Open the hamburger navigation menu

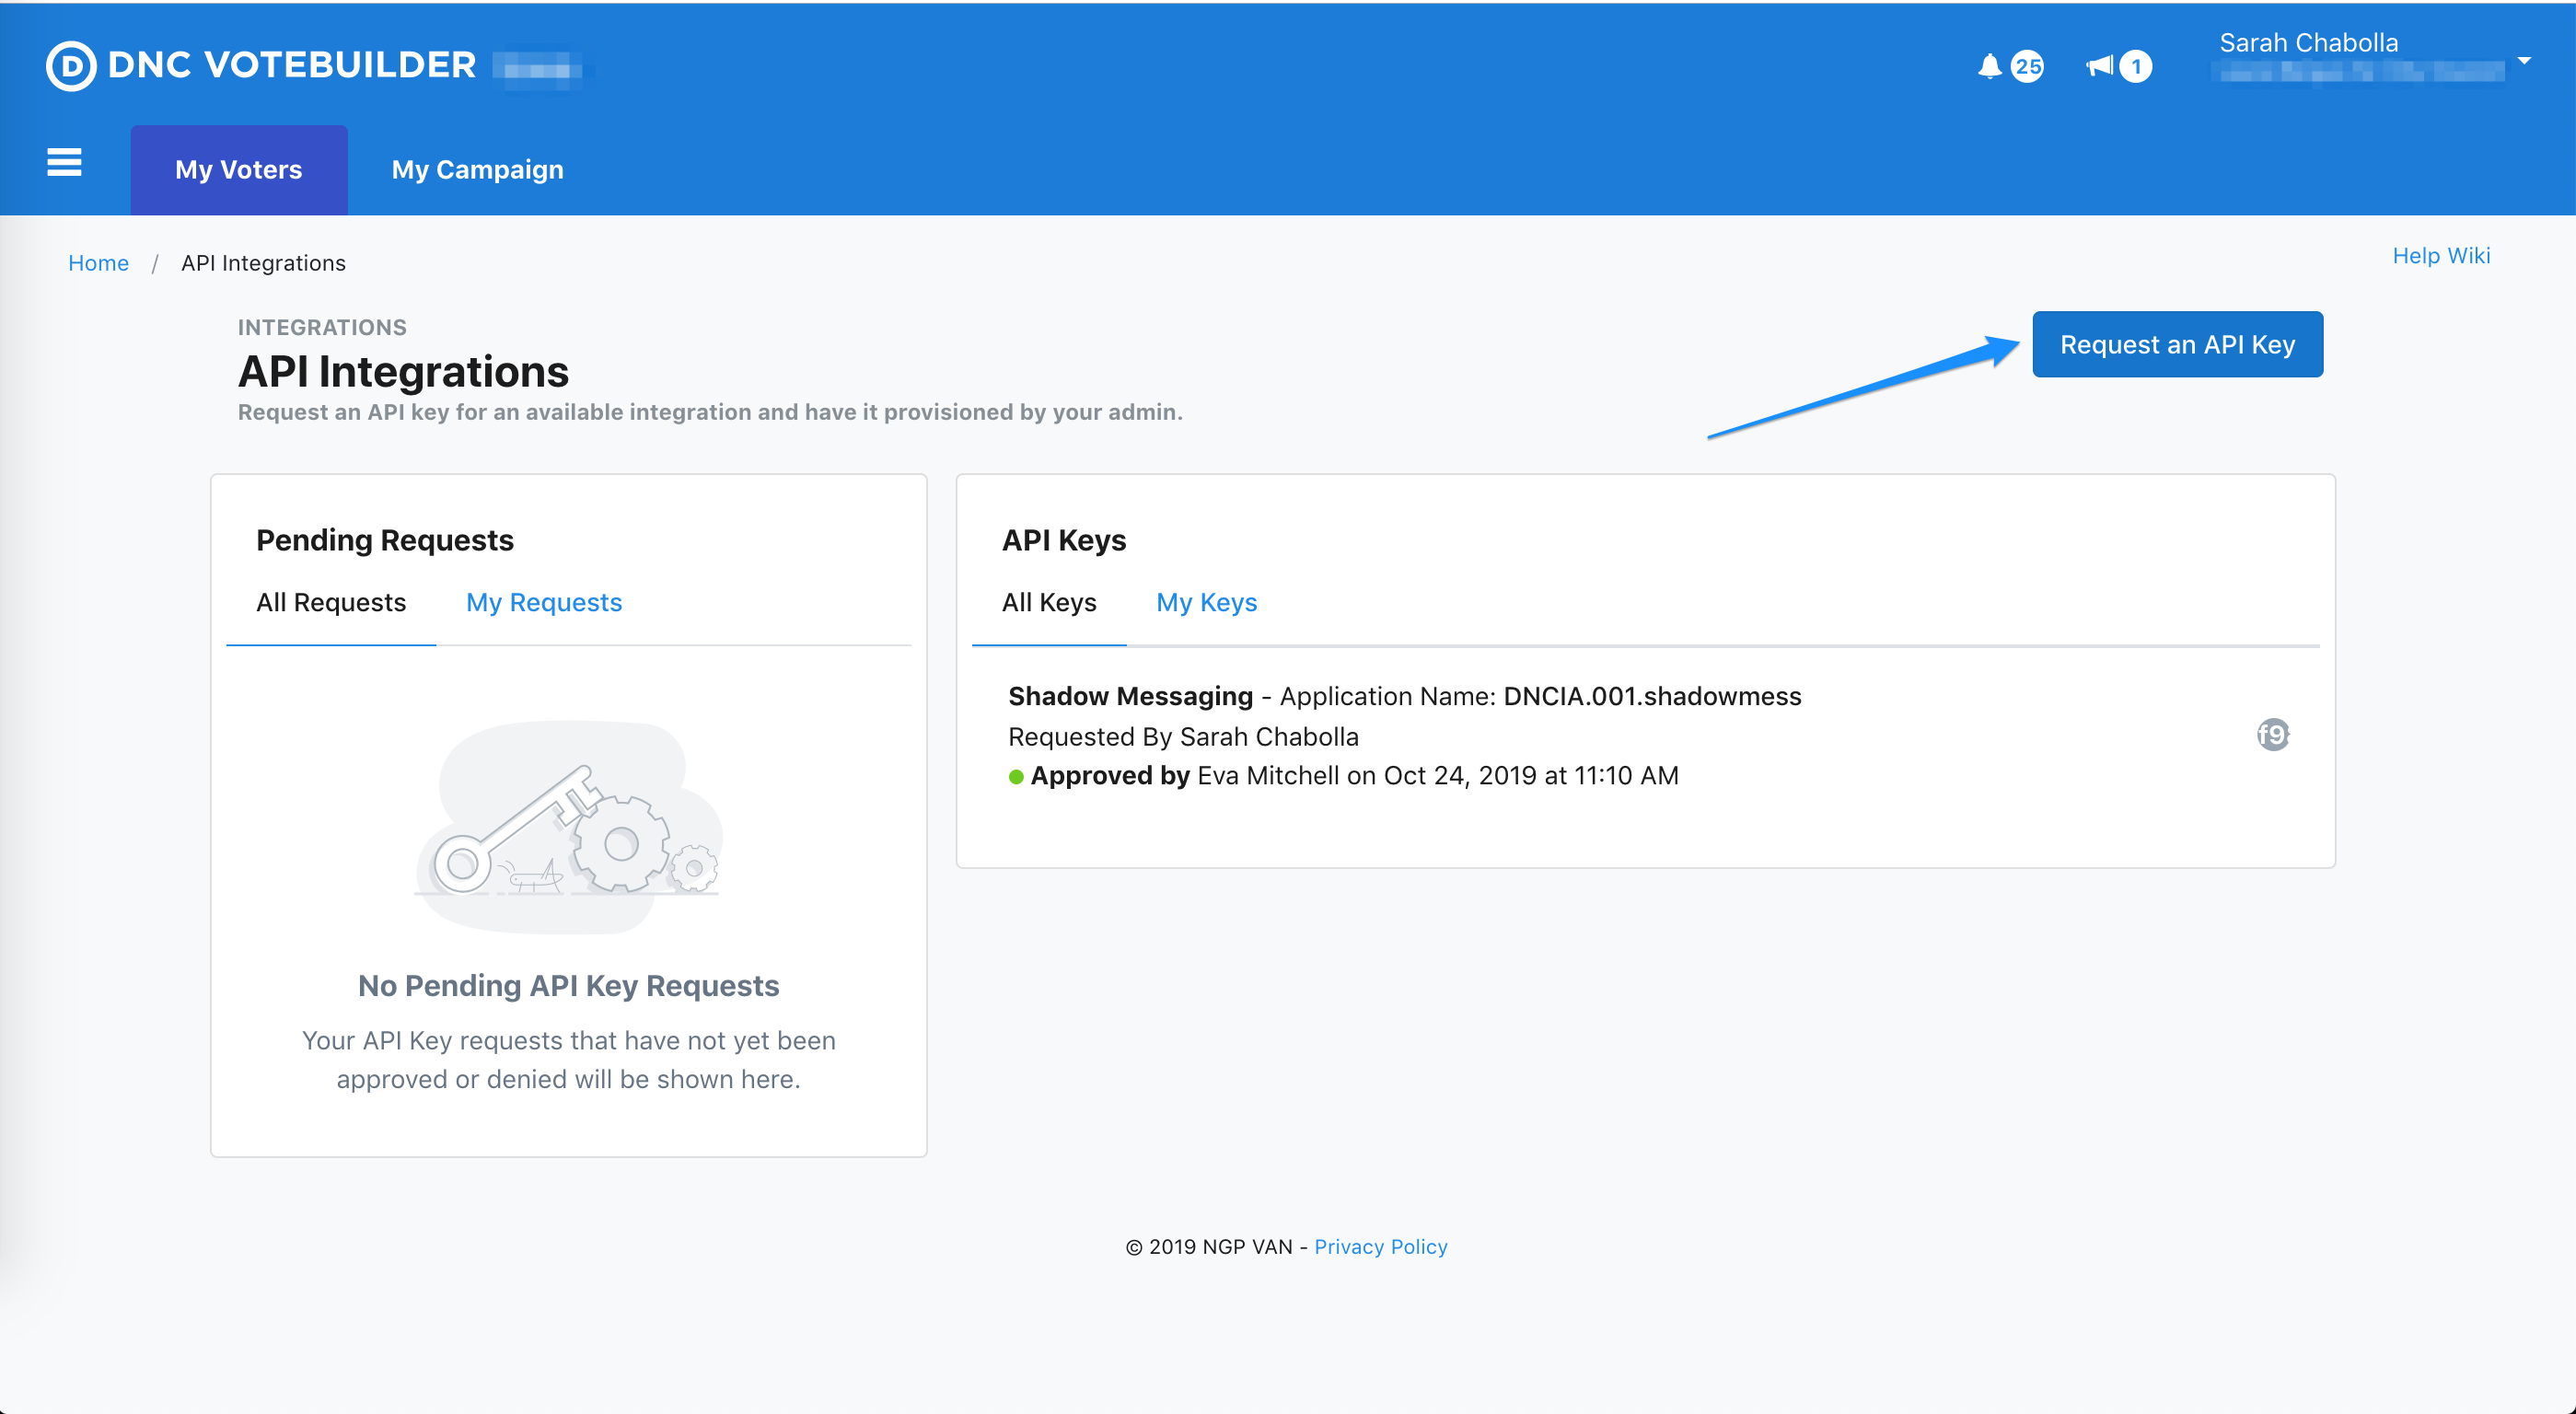pos(64,162)
